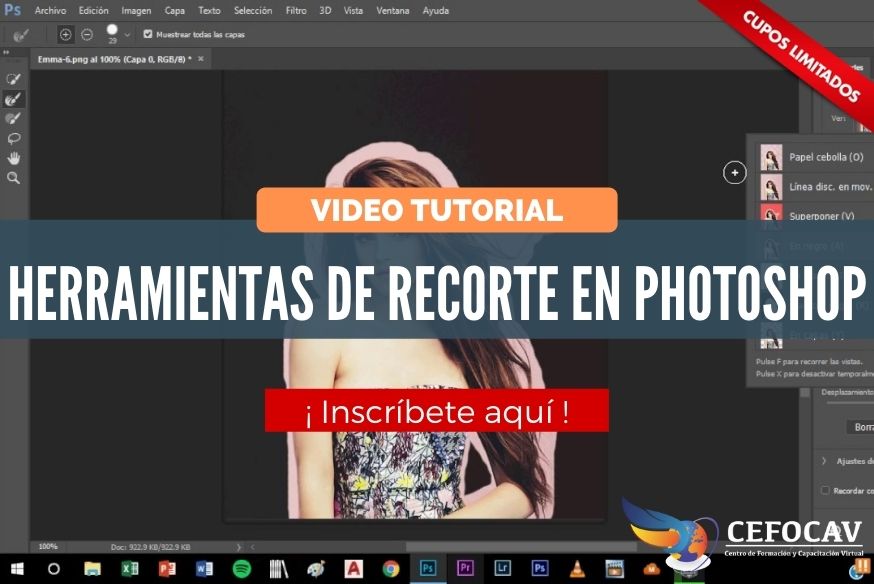Select the Zoom tool
874x584 pixels.
(x=12, y=177)
